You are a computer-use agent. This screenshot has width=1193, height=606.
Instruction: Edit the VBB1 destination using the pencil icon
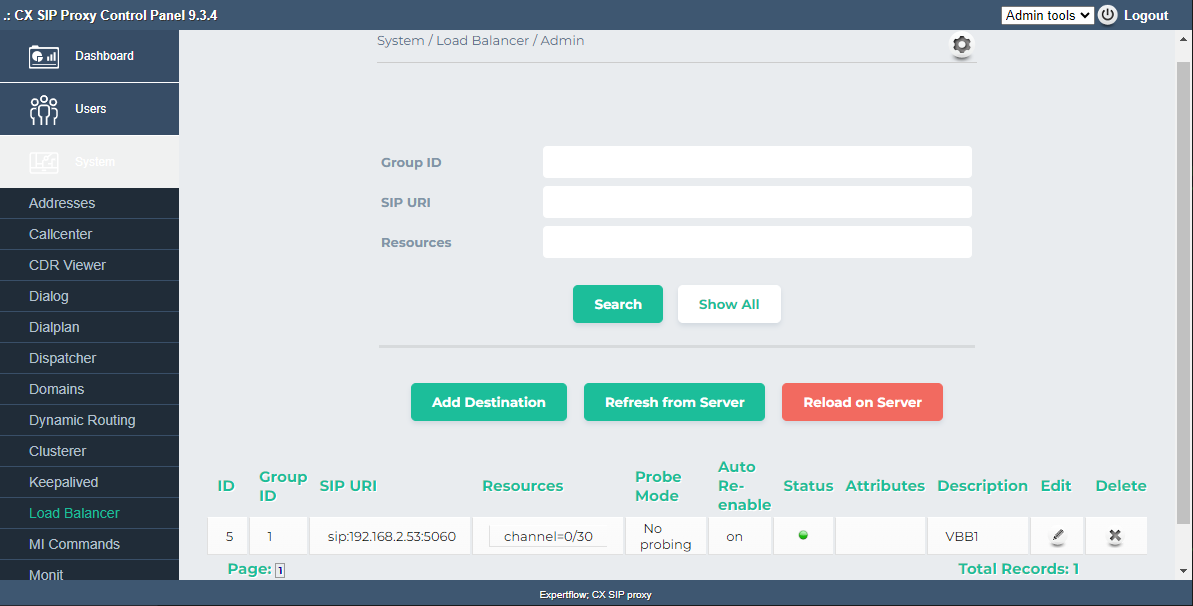1056,535
